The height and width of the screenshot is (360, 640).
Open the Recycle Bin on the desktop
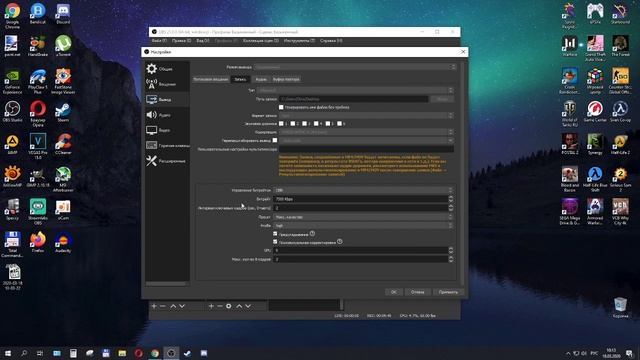coord(620,307)
